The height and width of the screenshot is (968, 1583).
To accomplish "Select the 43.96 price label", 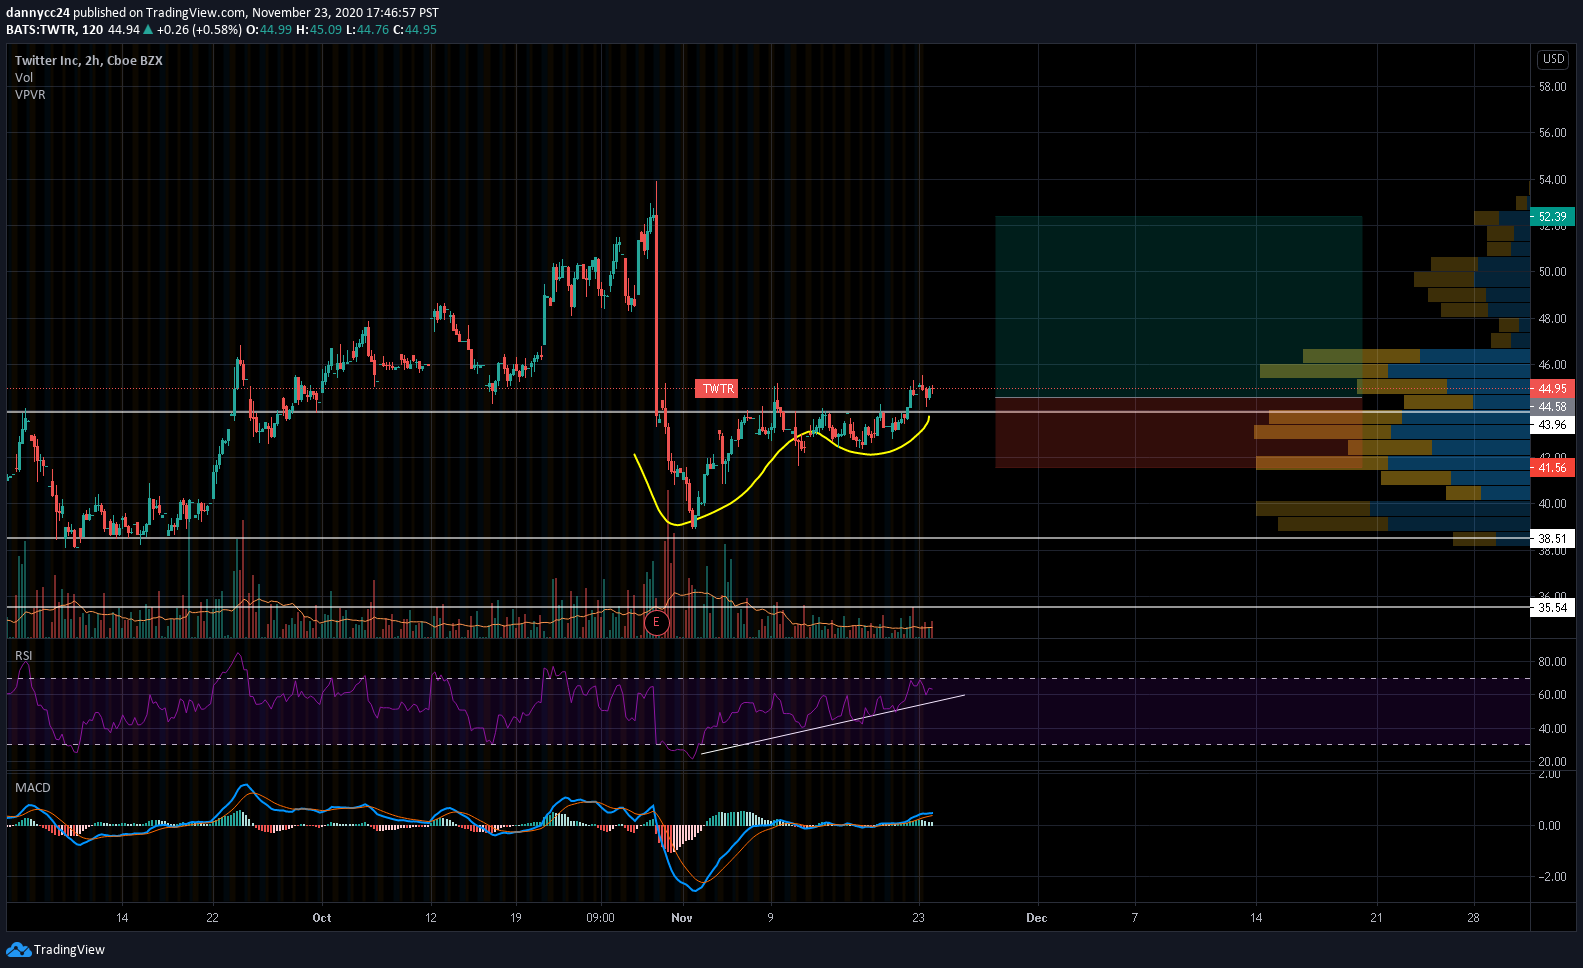I will (1552, 425).
